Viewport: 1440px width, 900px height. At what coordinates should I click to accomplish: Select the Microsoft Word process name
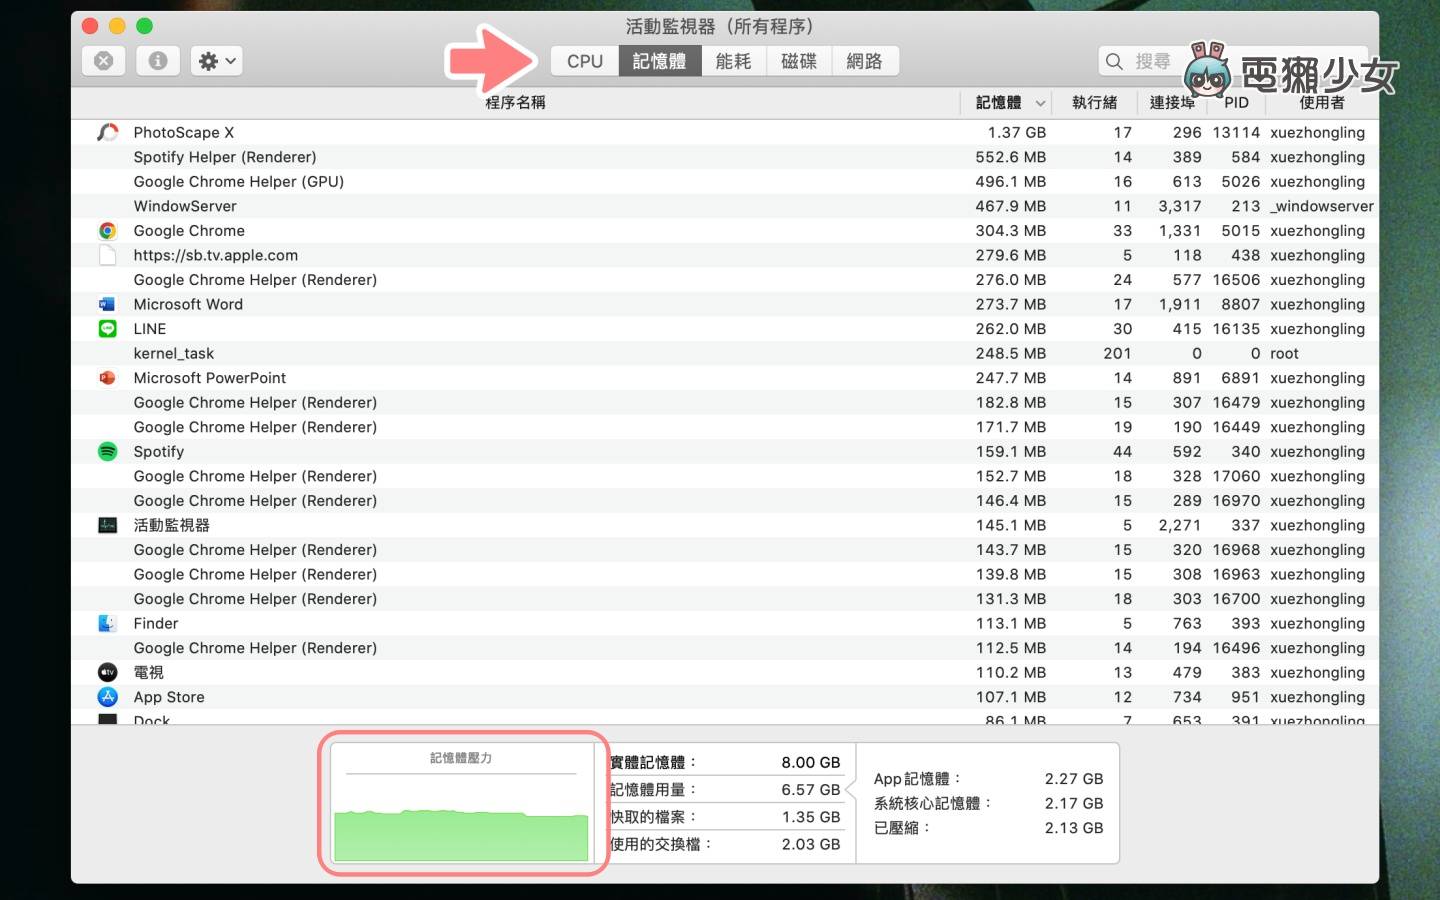tap(188, 304)
